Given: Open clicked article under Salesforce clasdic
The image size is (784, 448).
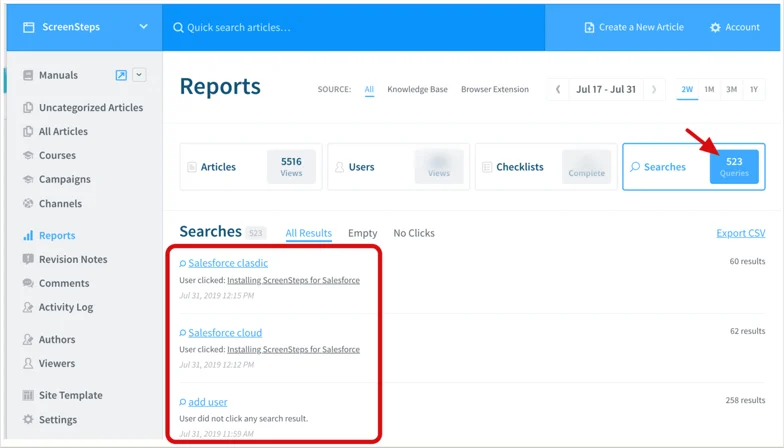Looking at the screenshot, I should 294,280.
